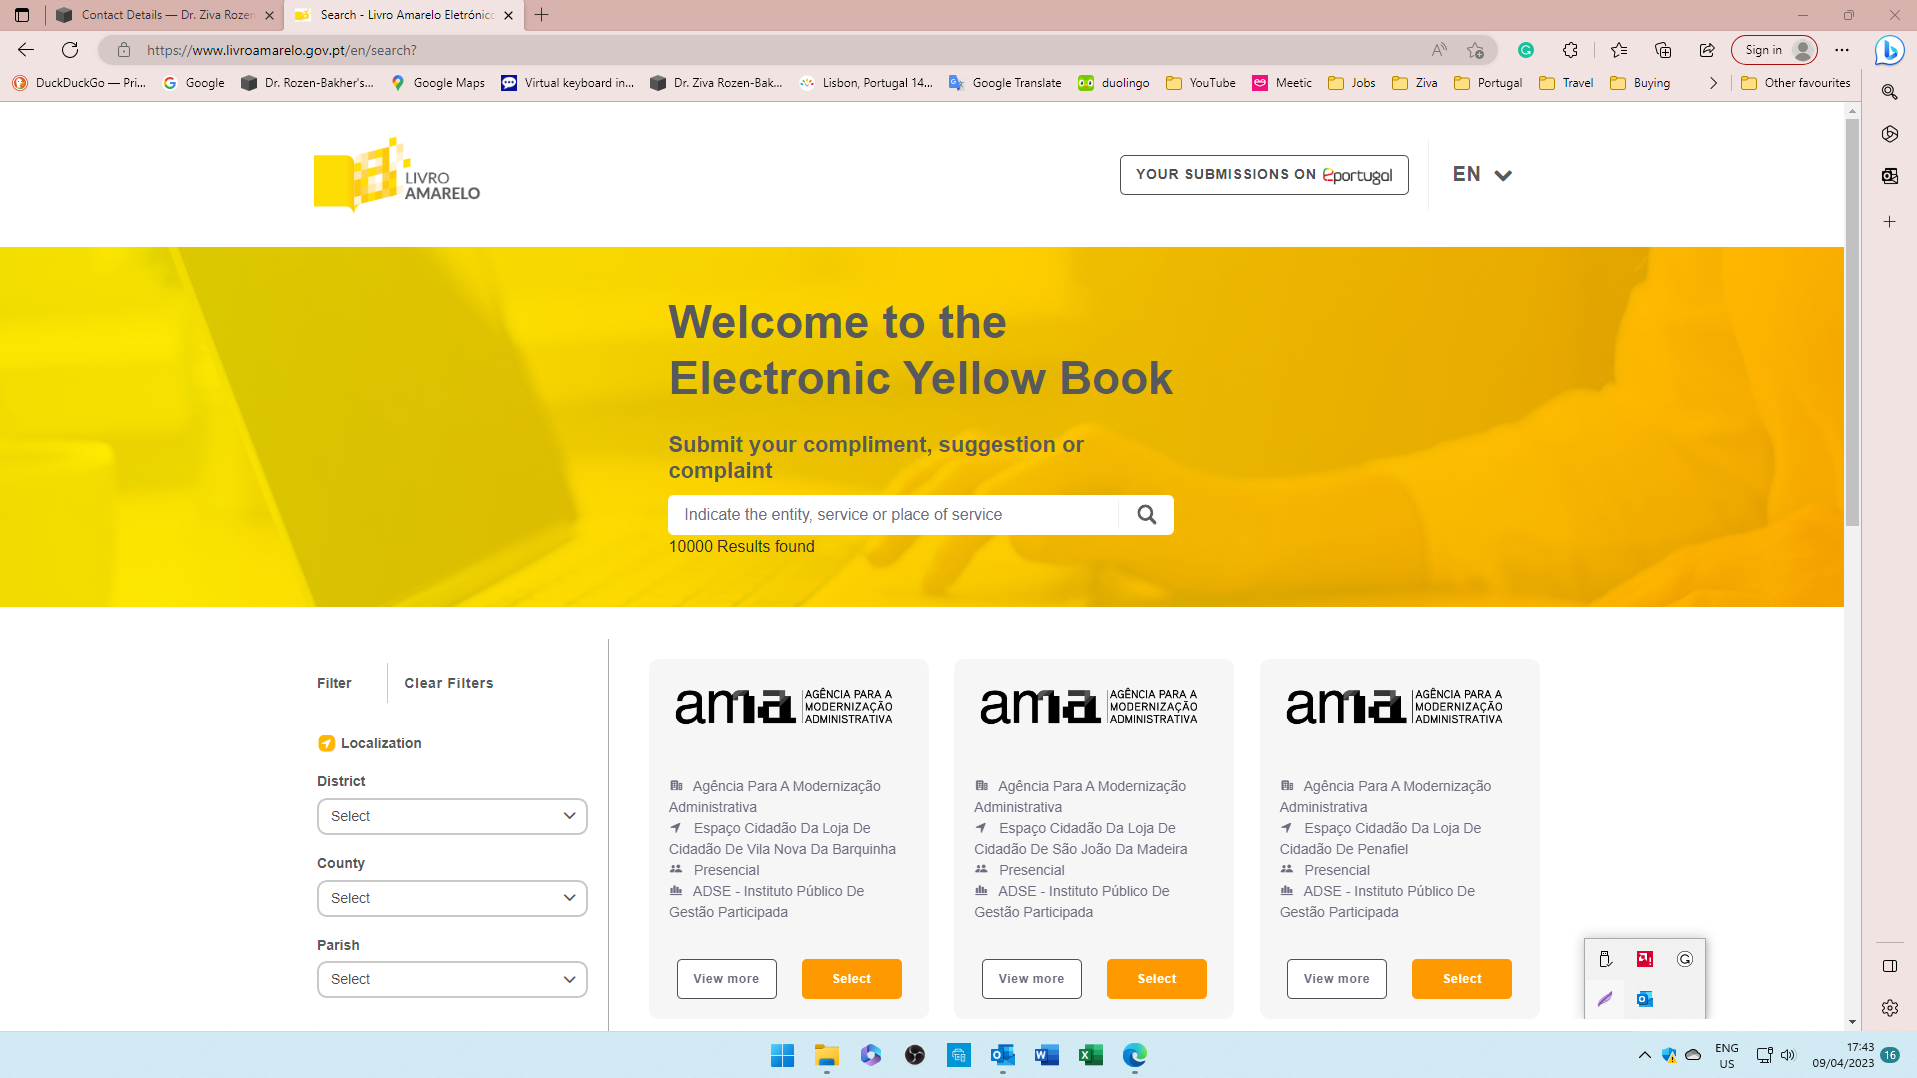
Task: Show hidden system tray icons
Action: [1644, 1055]
